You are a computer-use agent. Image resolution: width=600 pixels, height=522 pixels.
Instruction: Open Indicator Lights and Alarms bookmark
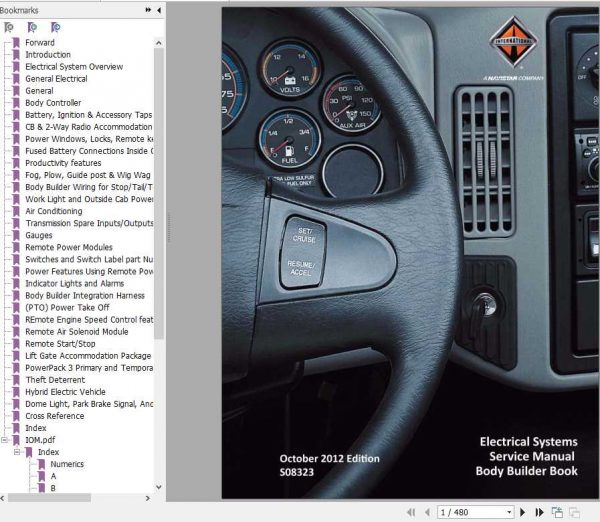click(75, 284)
